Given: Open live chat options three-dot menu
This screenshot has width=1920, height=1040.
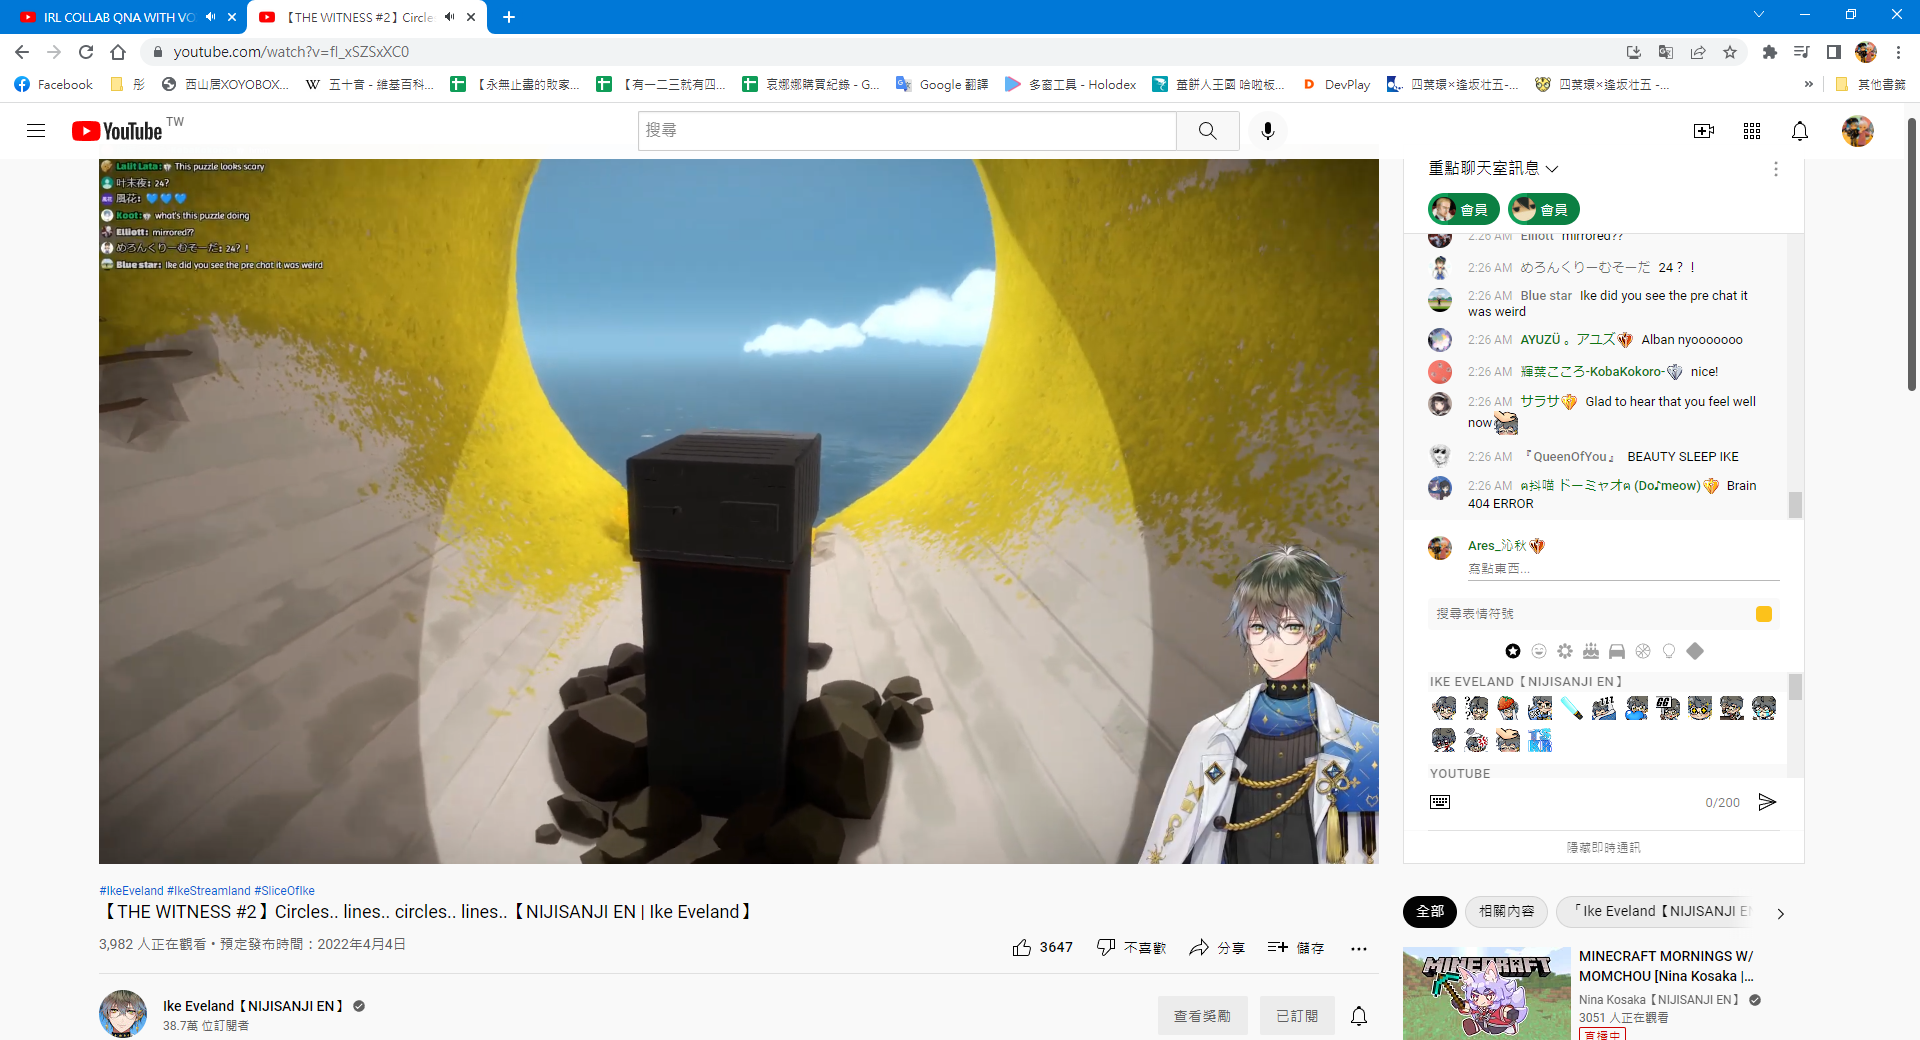Looking at the screenshot, I should [1776, 169].
